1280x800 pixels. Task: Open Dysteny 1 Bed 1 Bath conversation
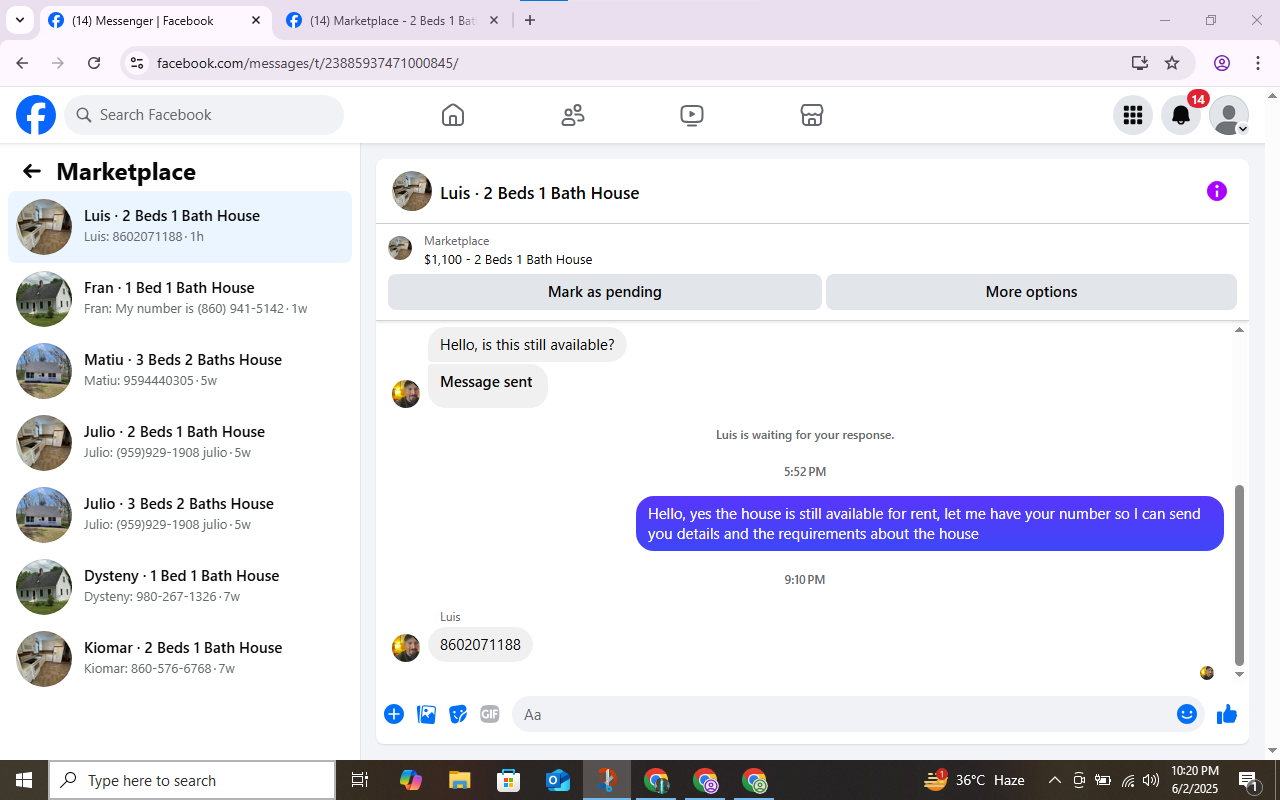pyautogui.click(x=180, y=587)
